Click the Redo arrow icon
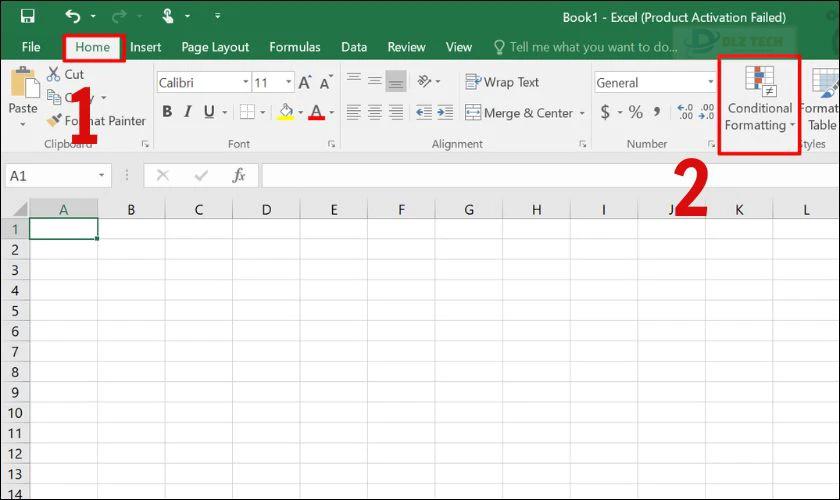Viewport: 840px width, 500px height. 118,17
